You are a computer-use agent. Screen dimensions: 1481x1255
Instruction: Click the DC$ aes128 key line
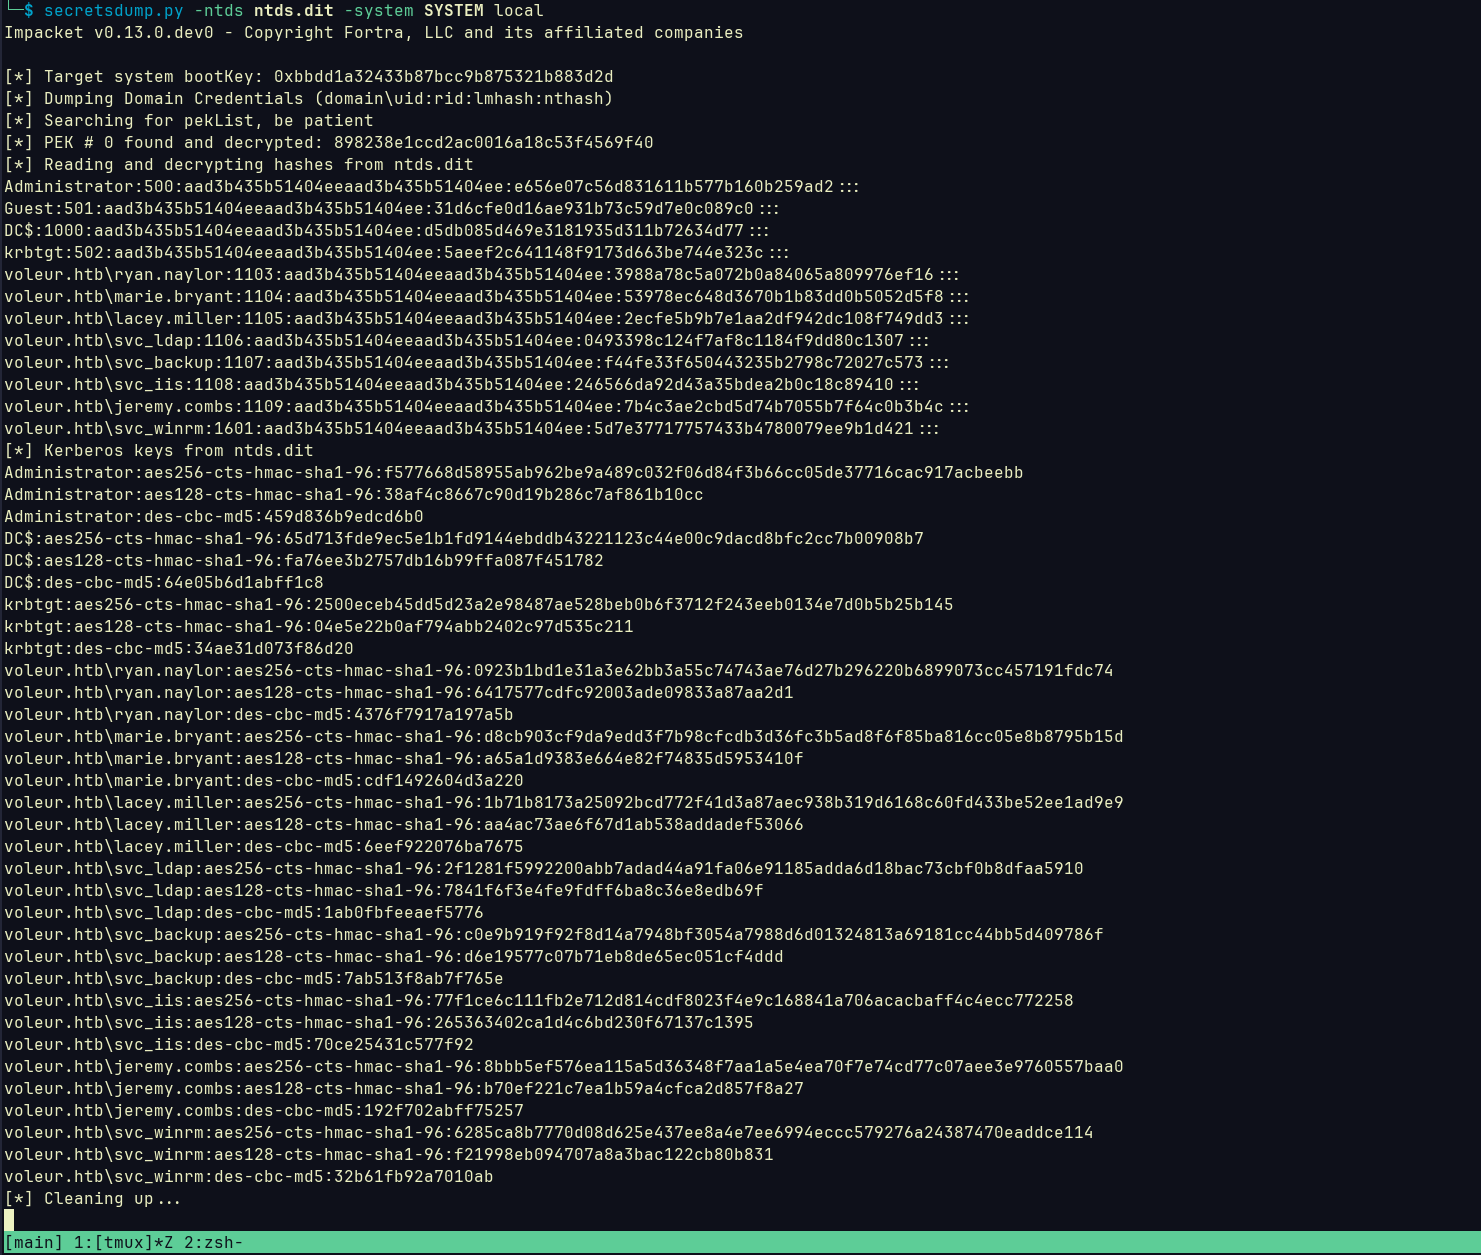point(304,561)
